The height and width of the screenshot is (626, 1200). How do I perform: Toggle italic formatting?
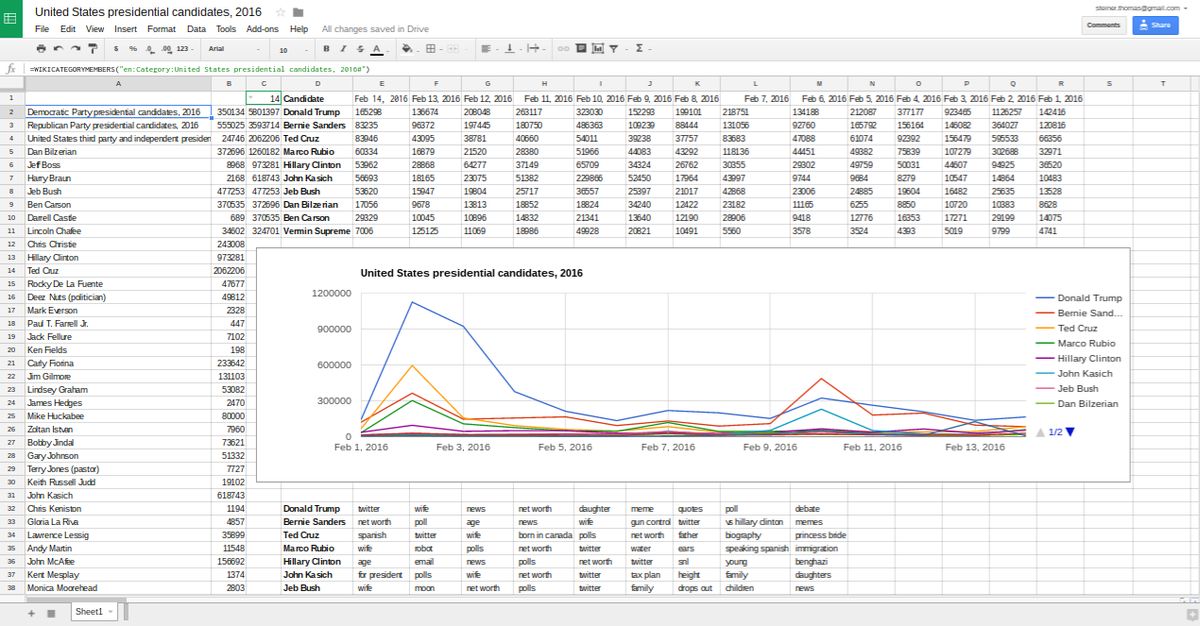[342, 49]
